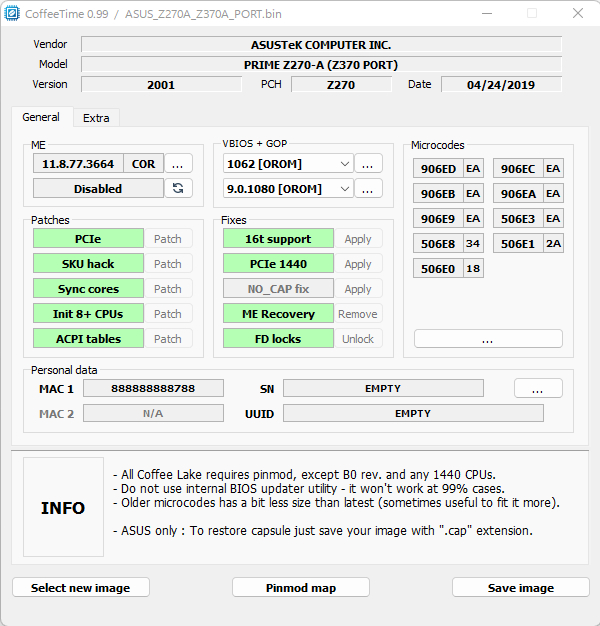The height and width of the screenshot is (626, 600).
Task: Click the PCH field Z270
Action: (341, 84)
